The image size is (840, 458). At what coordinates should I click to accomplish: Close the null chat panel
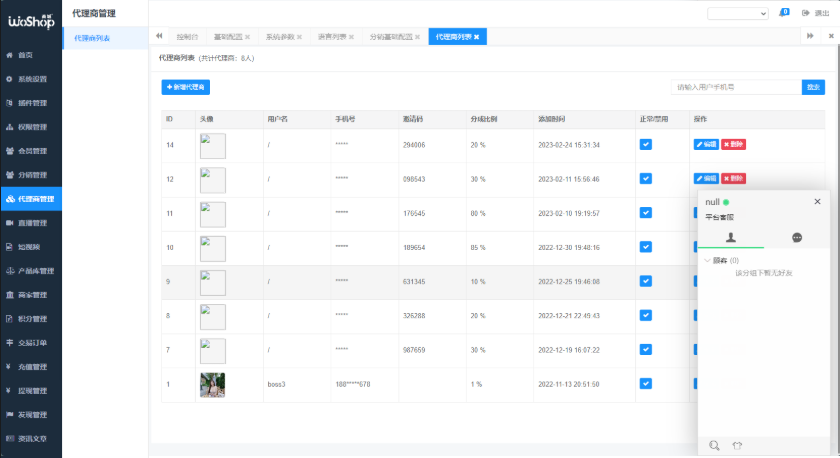[x=818, y=202]
